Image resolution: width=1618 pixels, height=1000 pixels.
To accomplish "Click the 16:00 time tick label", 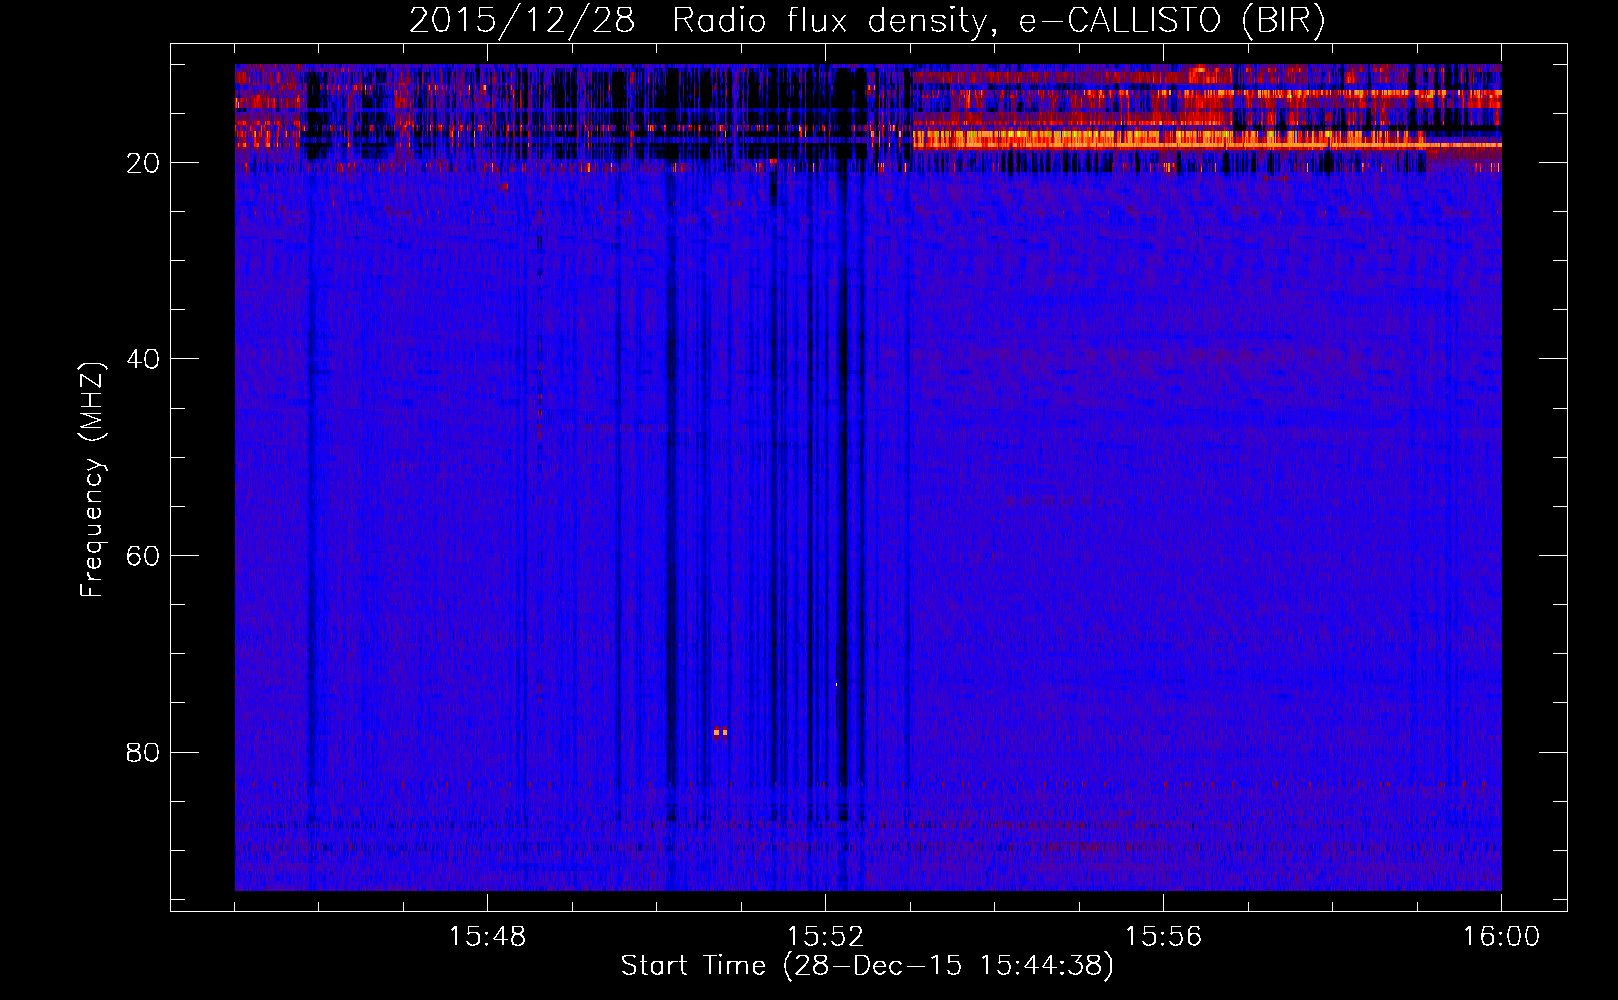I will click(1501, 937).
